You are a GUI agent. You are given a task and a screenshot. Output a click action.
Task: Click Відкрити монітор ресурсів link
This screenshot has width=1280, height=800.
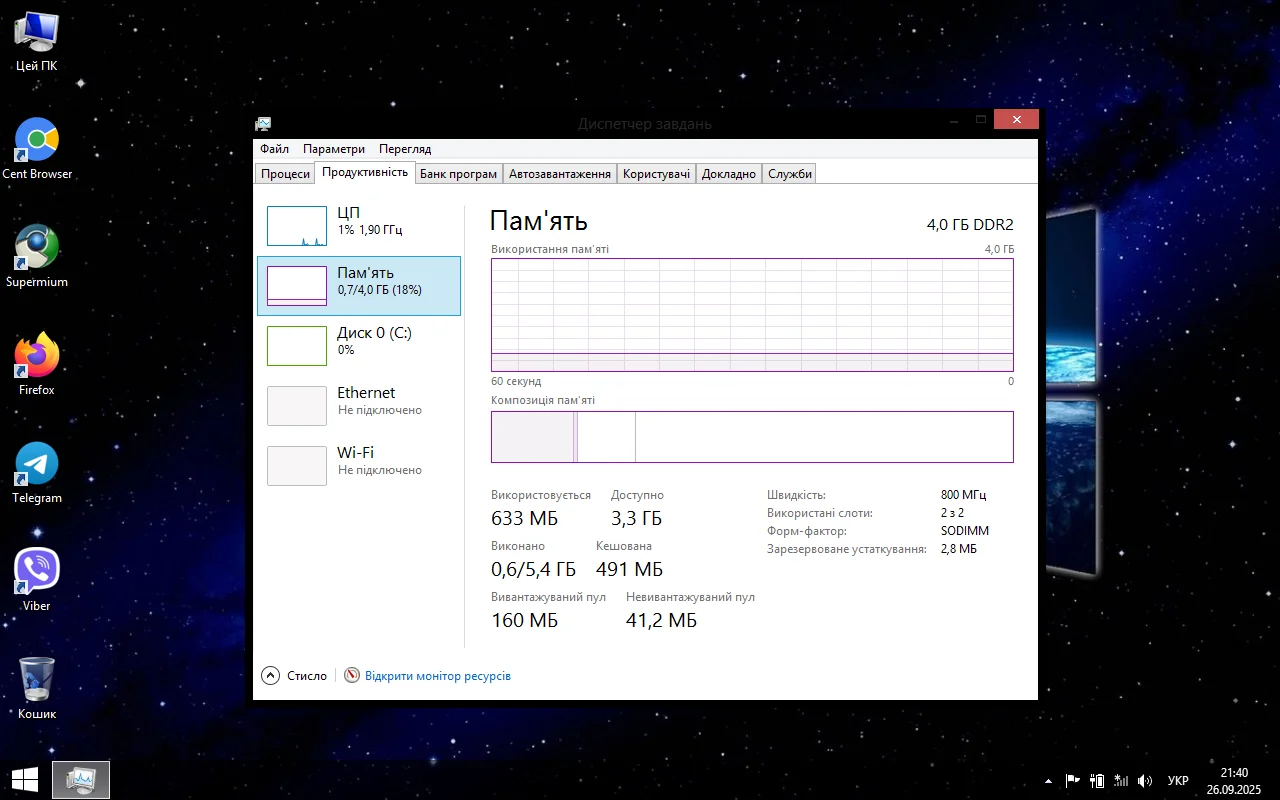tap(437, 676)
